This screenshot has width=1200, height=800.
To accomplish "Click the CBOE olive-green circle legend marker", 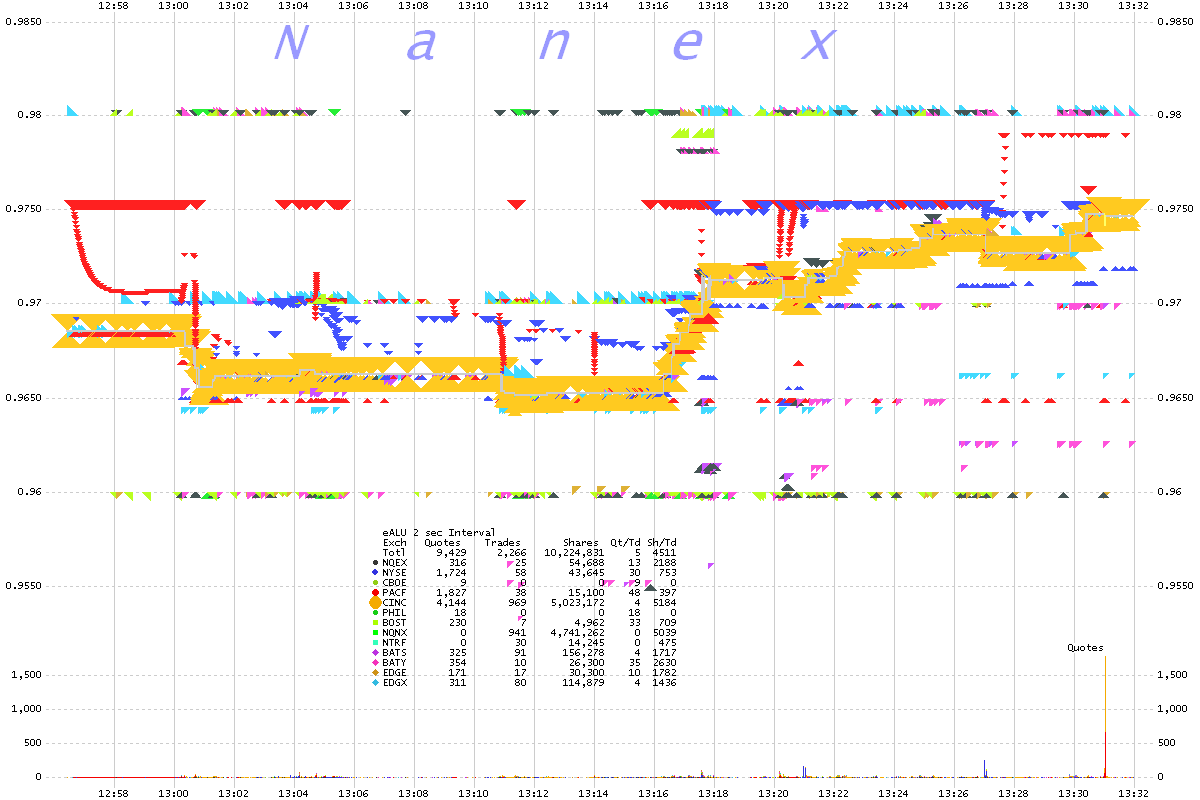I will tap(376, 583).
